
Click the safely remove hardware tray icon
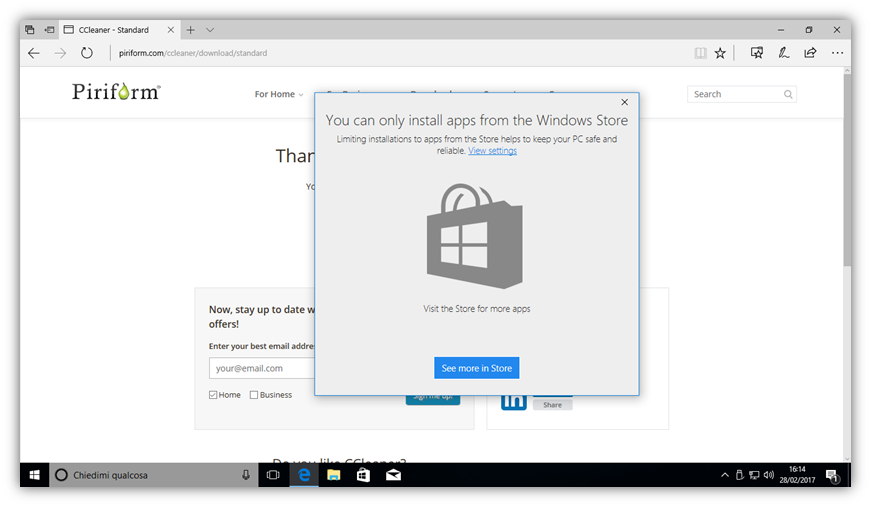tap(739, 475)
